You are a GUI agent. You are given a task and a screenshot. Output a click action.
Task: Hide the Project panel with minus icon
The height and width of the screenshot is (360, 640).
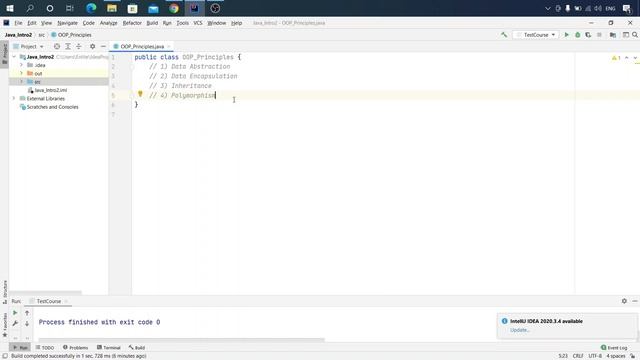(103, 47)
